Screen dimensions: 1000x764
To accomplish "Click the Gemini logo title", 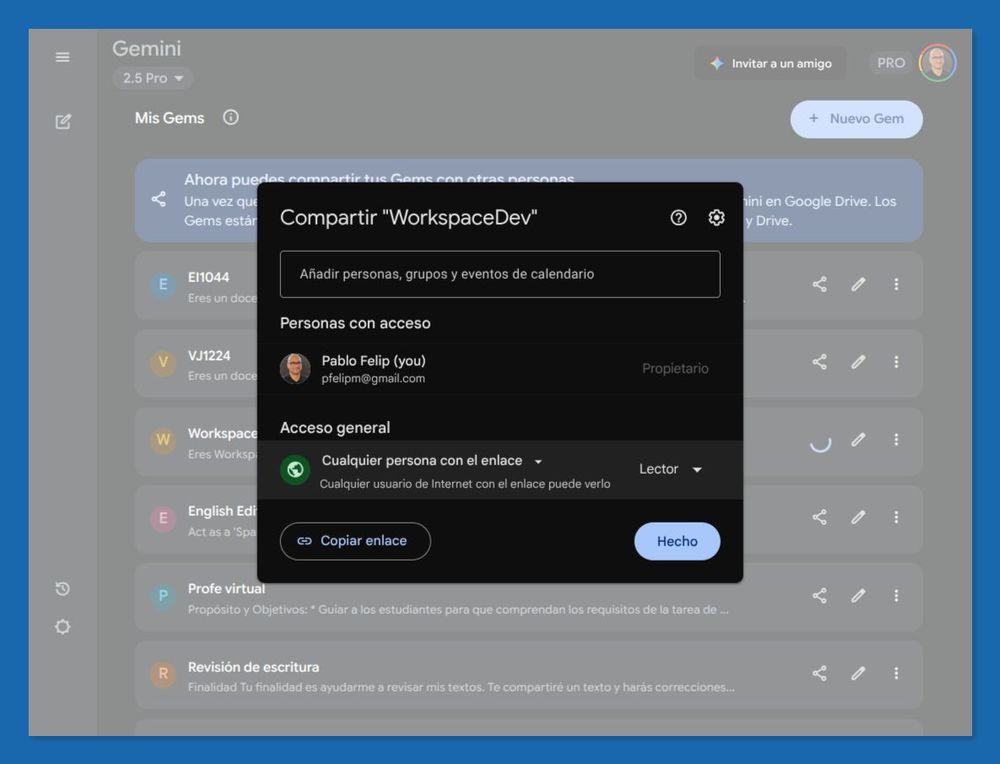I will tap(147, 48).
